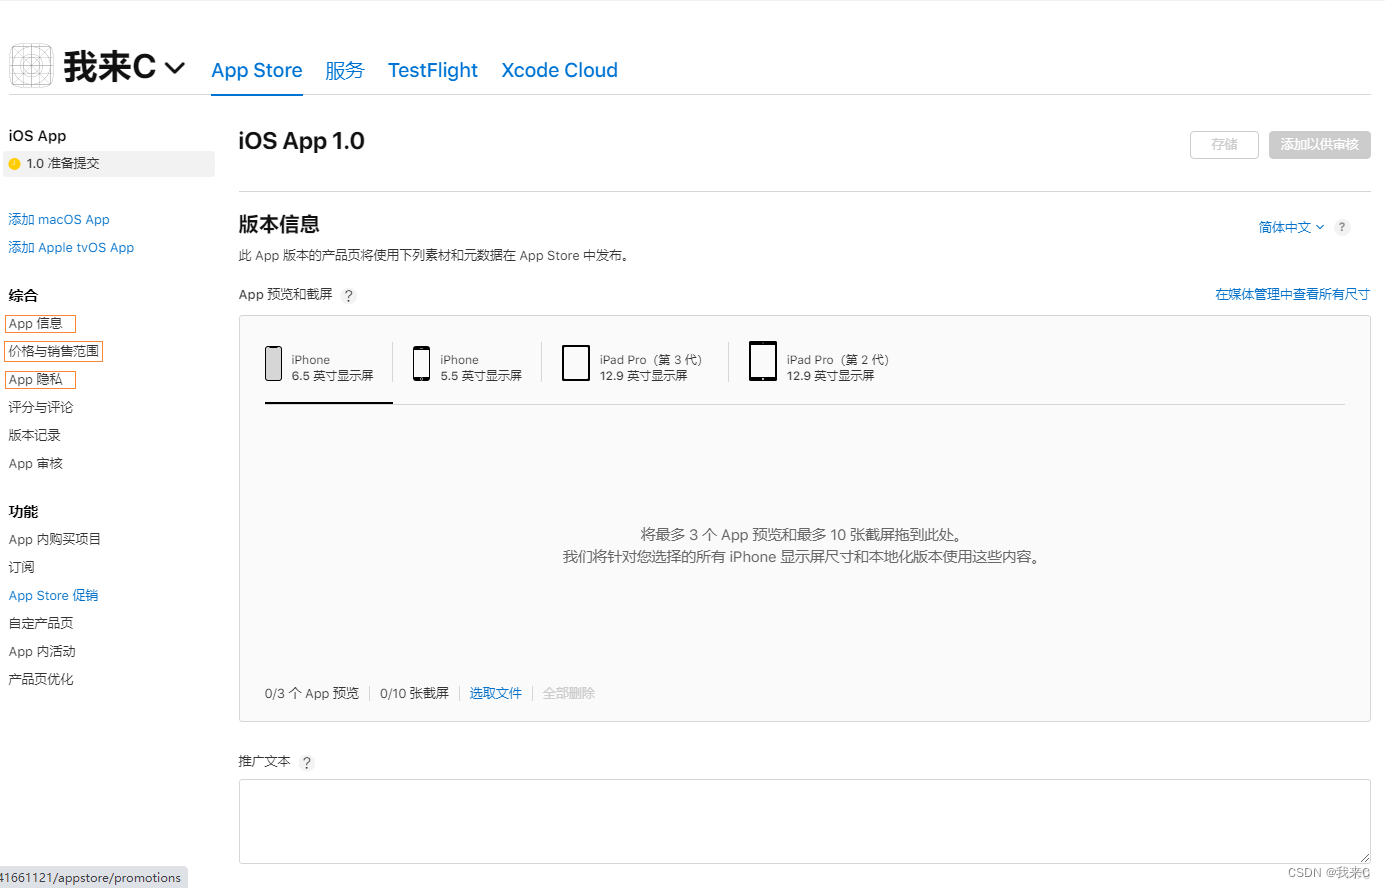
Task: Click the 选取文件 link
Action: pos(496,693)
